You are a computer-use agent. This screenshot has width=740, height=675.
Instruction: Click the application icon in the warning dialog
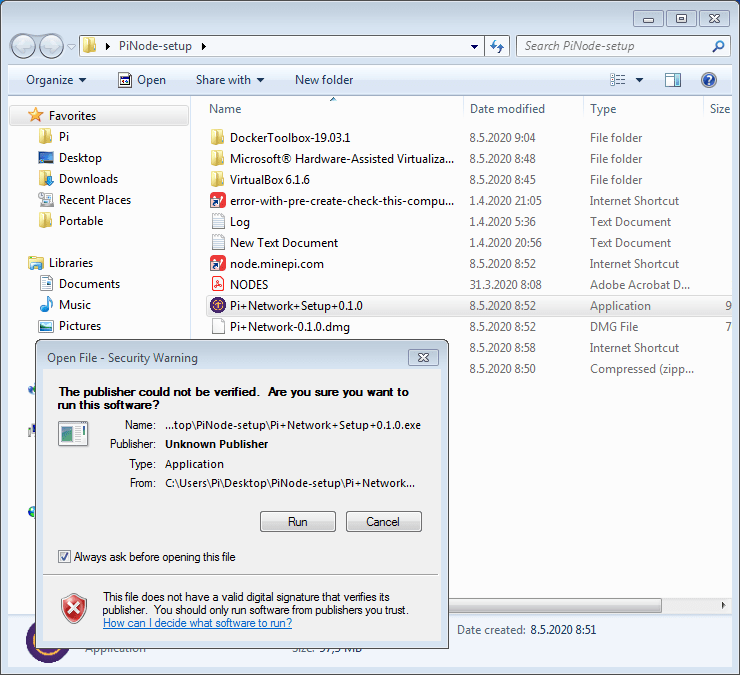tap(73, 434)
